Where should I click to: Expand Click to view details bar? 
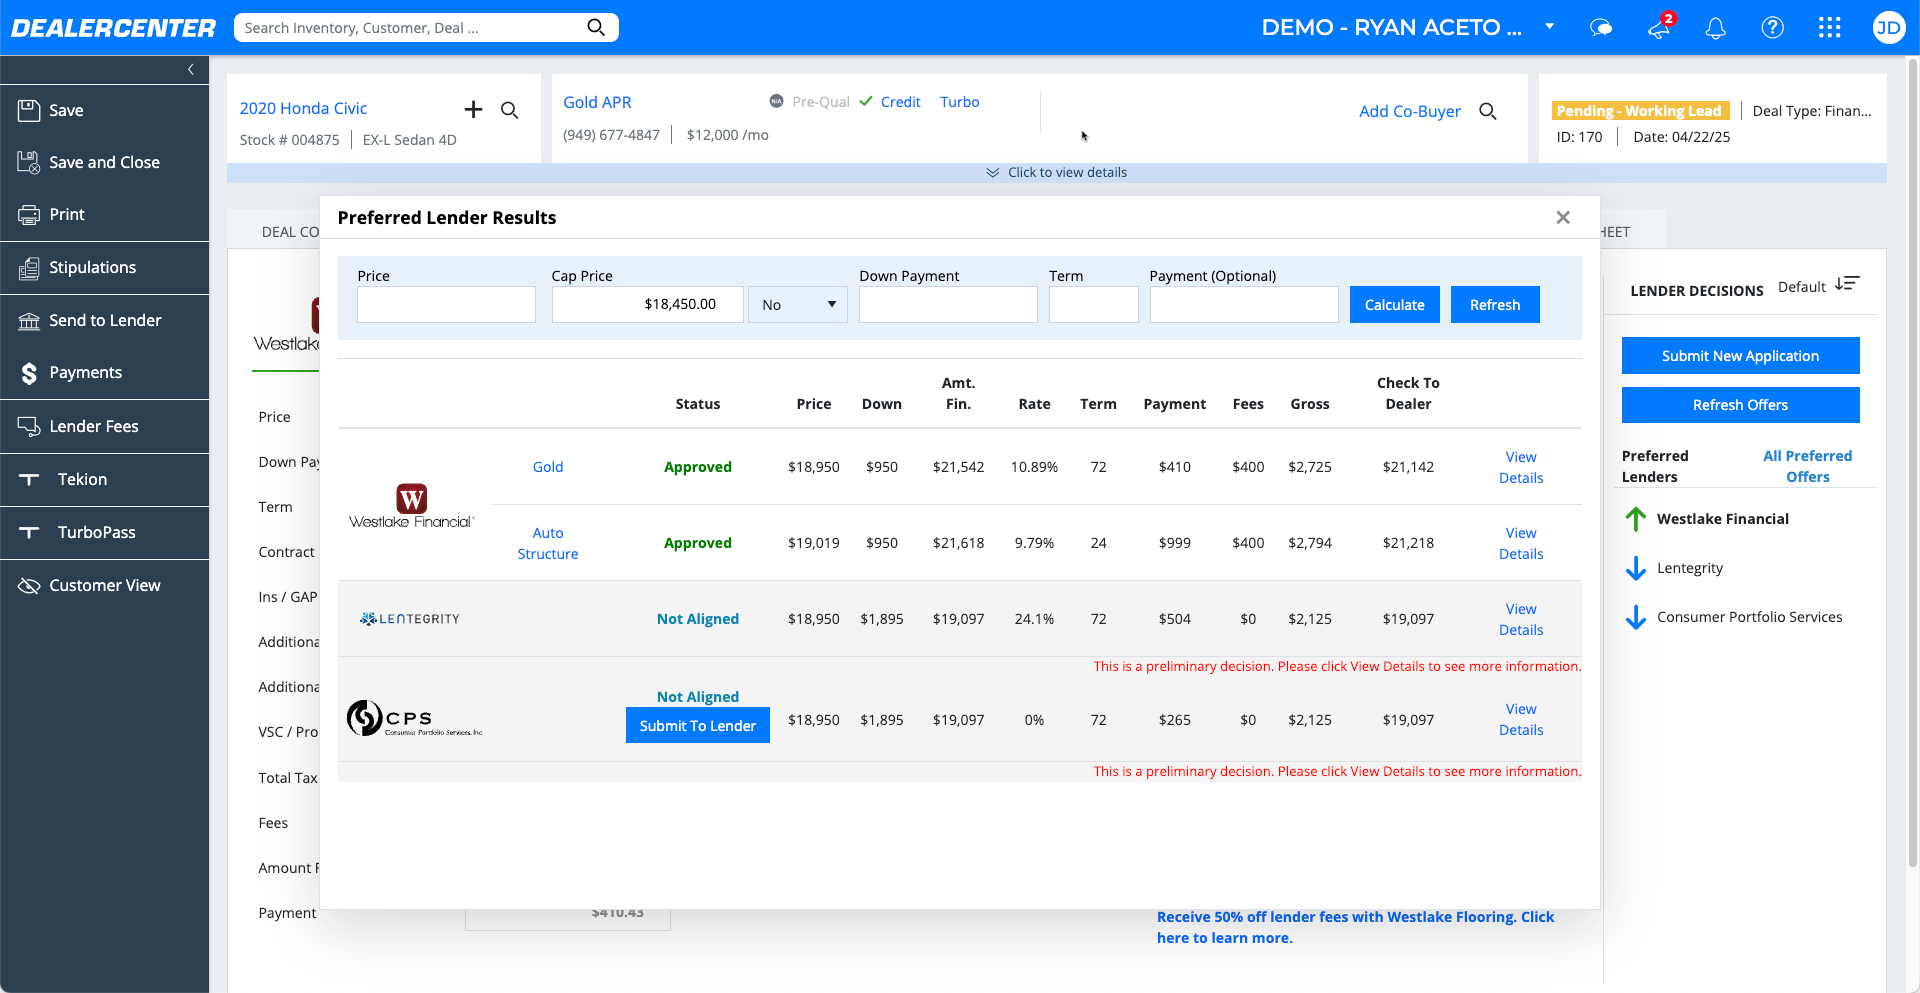(x=1057, y=172)
